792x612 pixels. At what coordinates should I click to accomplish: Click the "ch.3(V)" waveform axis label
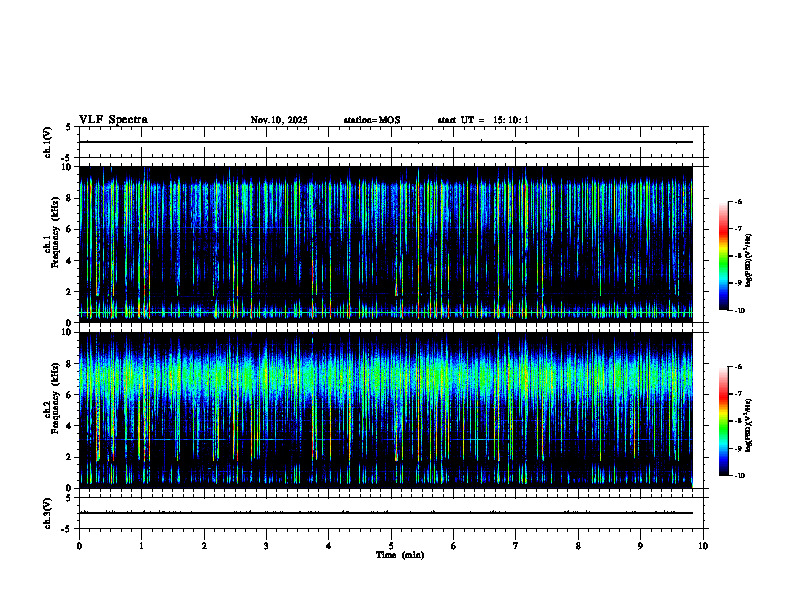pos(48,513)
